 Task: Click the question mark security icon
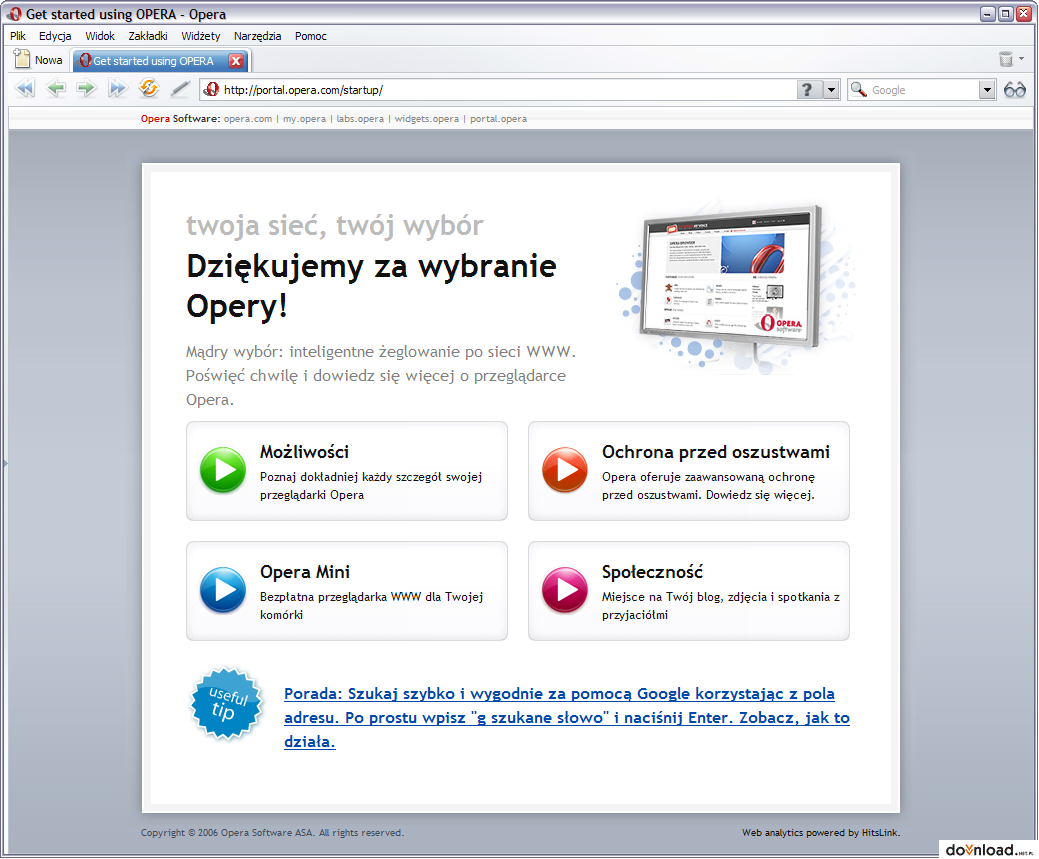pos(807,89)
